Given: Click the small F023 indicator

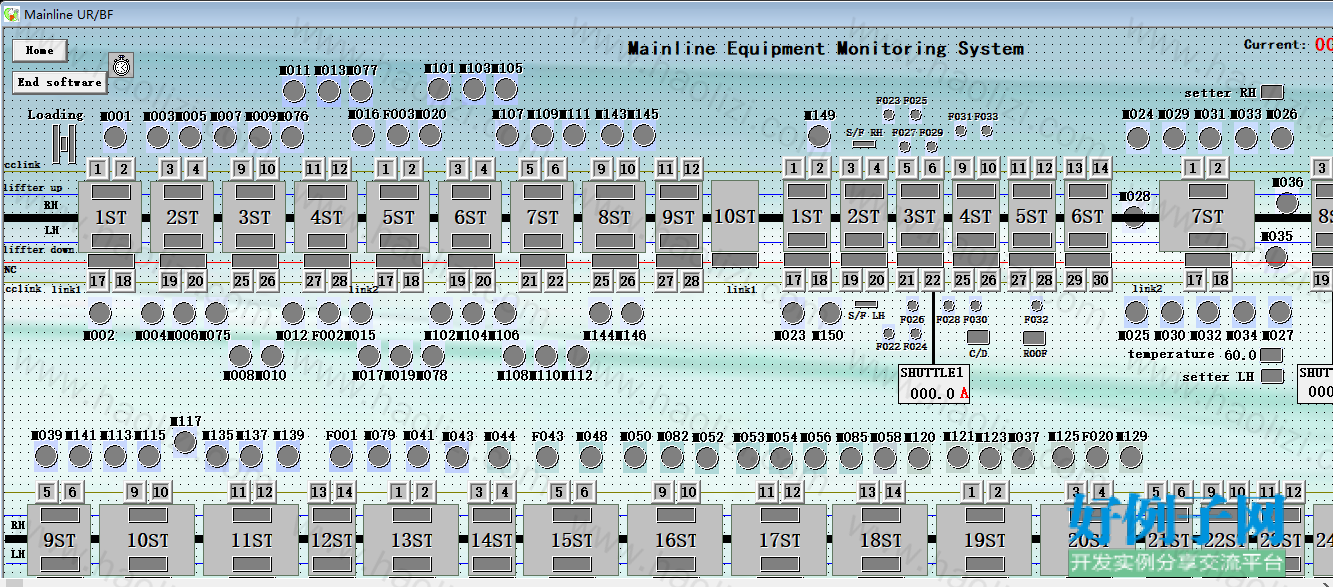Looking at the screenshot, I should [889, 114].
